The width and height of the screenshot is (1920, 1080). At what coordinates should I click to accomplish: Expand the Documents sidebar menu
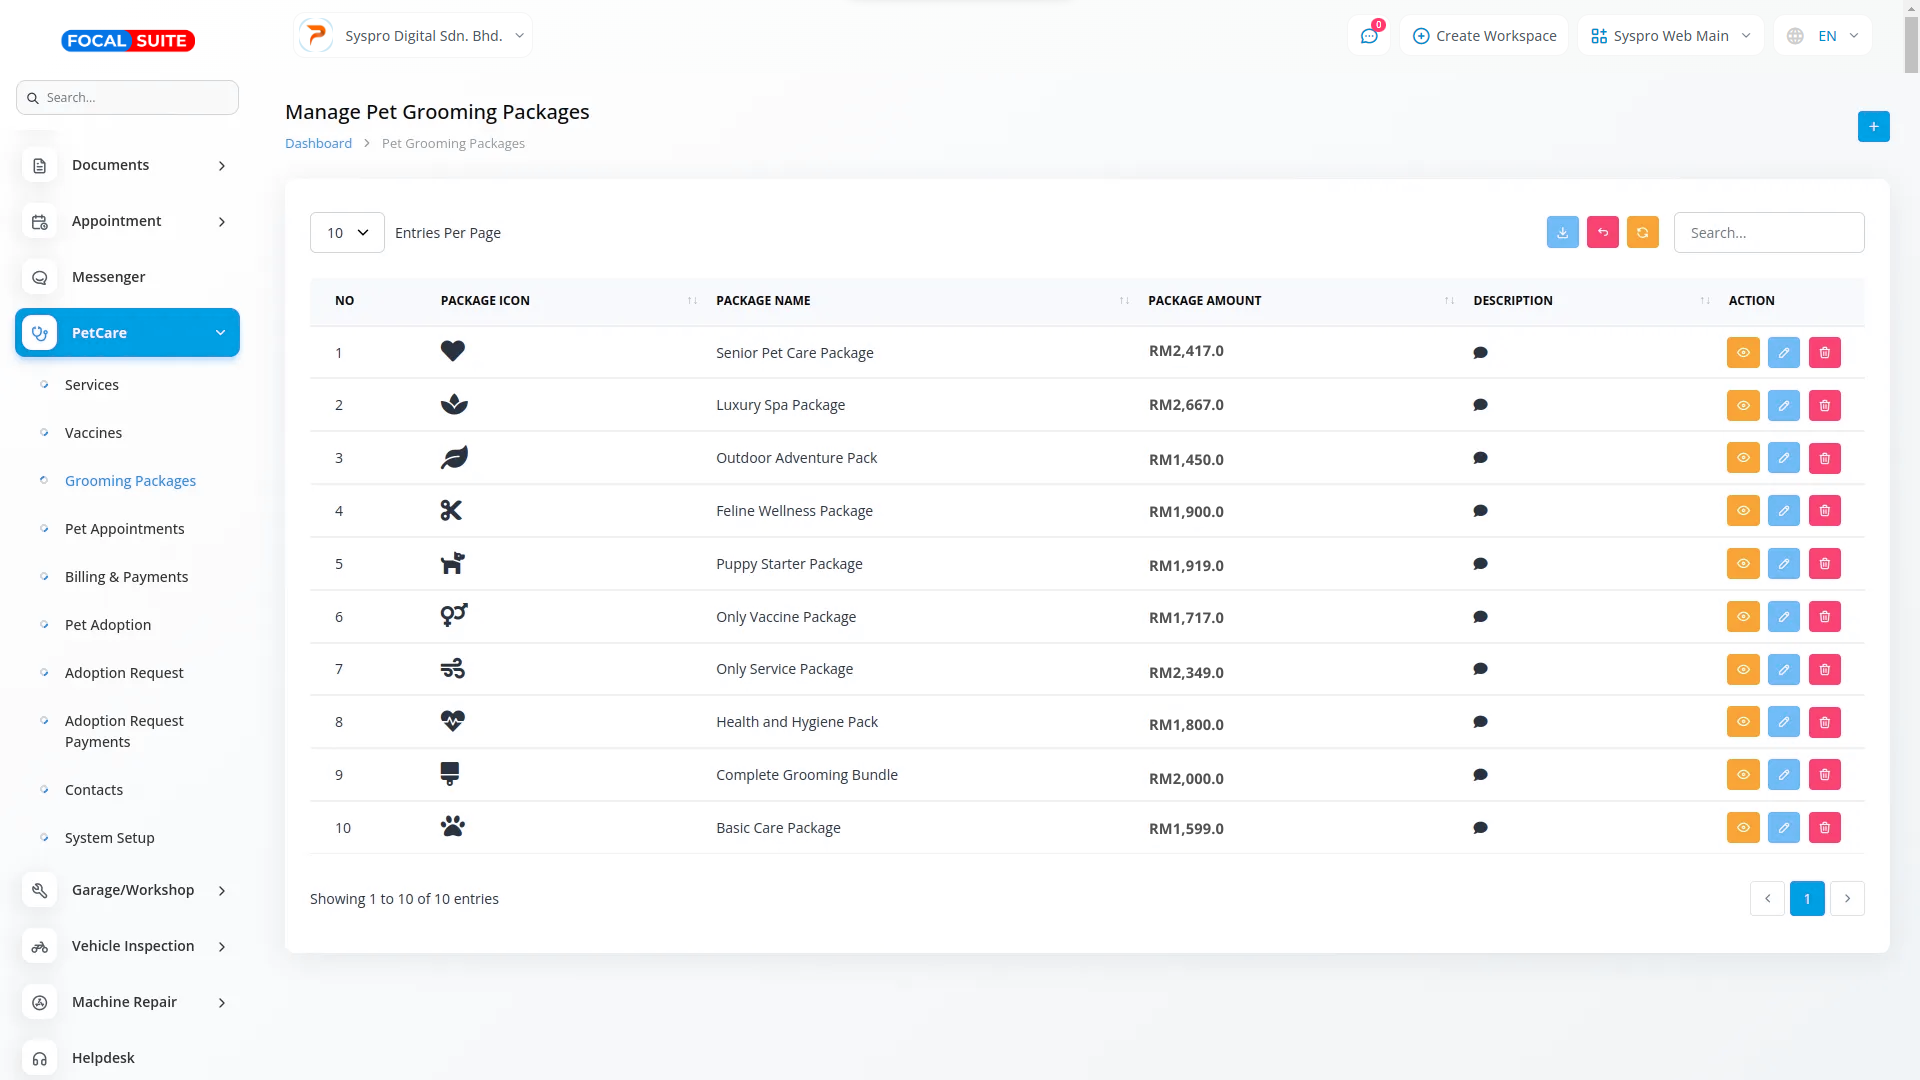pyautogui.click(x=127, y=165)
